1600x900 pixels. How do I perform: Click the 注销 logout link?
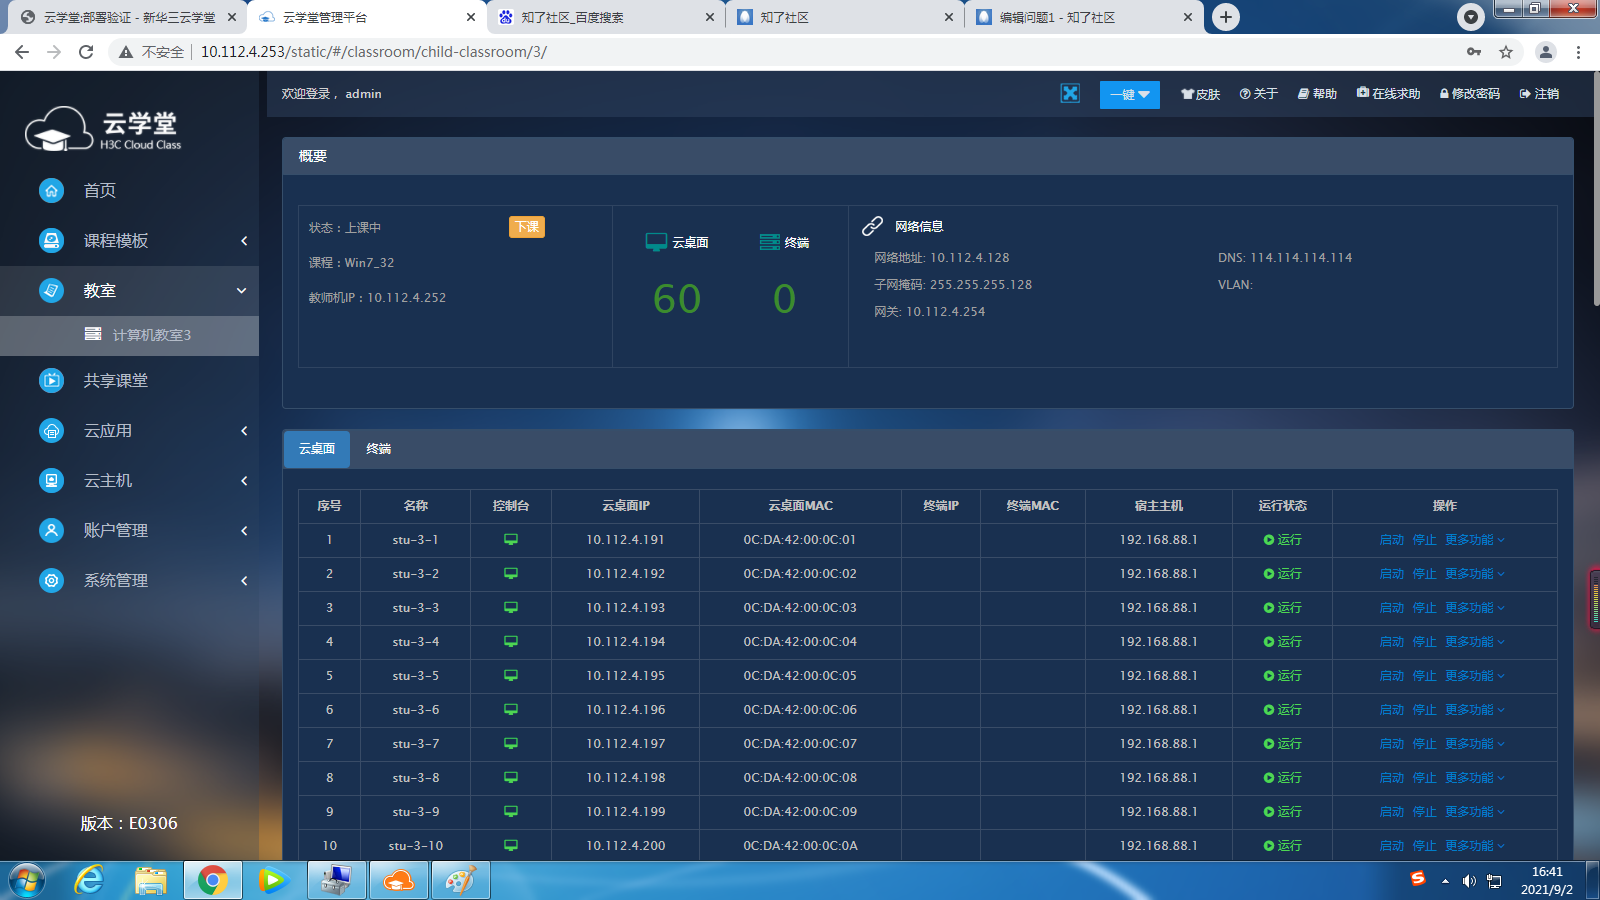click(x=1539, y=94)
